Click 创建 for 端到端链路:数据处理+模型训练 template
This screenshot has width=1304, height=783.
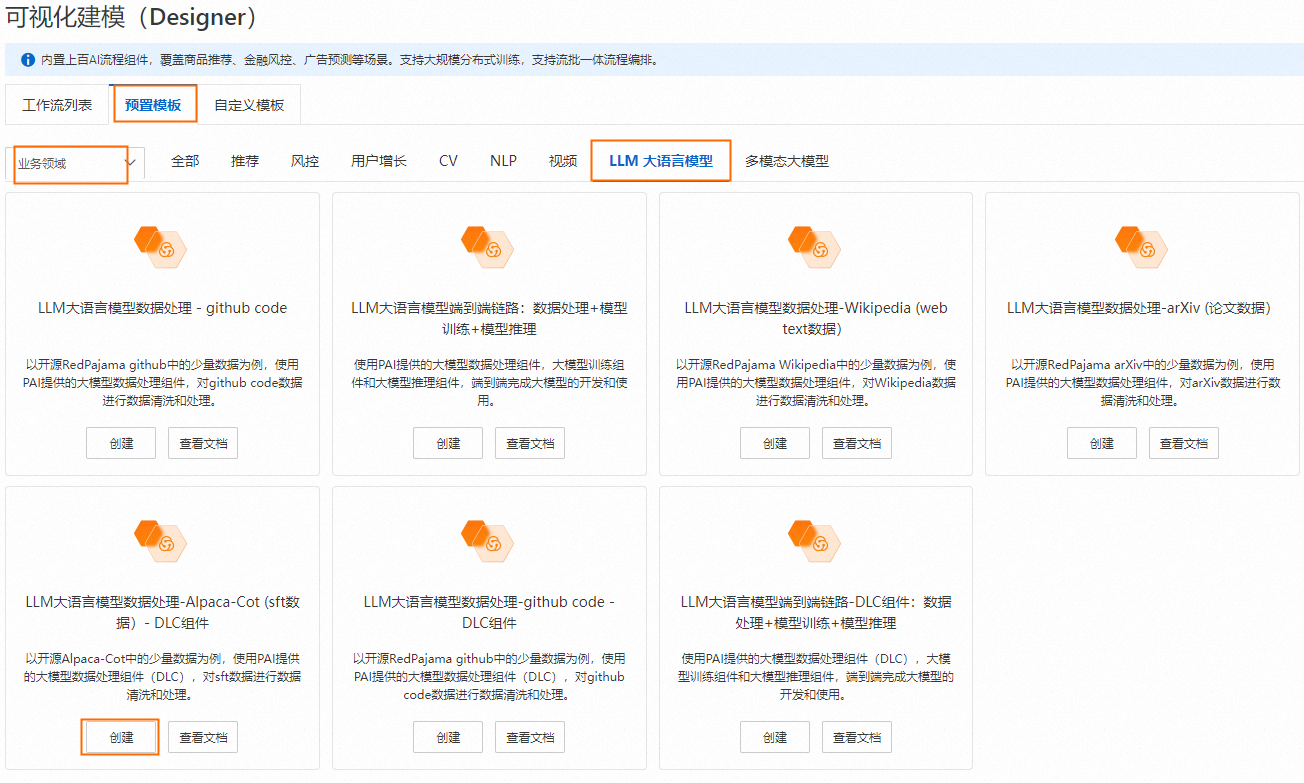coord(448,443)
